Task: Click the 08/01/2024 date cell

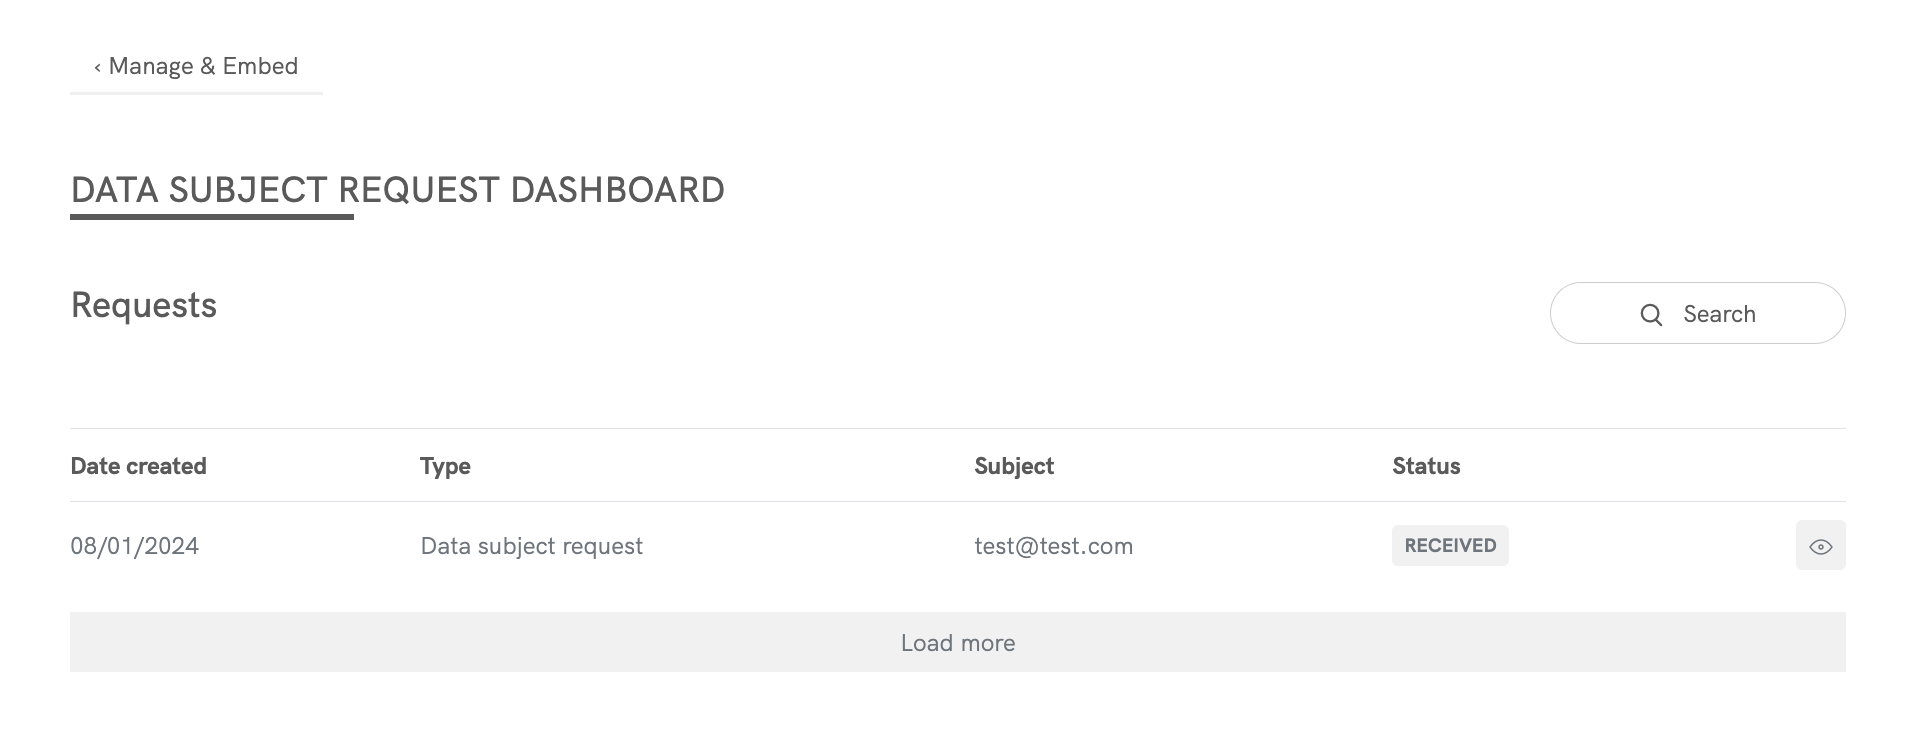Action: (134, 546)
